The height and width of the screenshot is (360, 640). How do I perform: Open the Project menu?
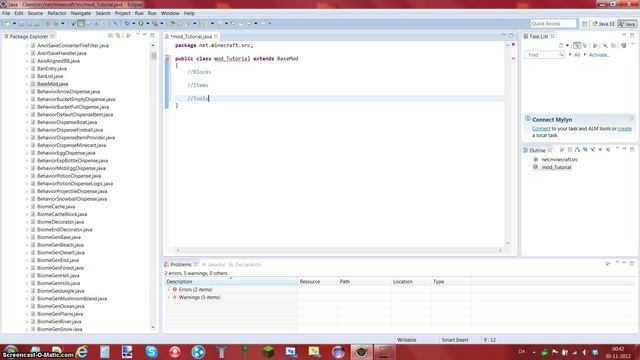pyautogui.click(x=122, y=13)
